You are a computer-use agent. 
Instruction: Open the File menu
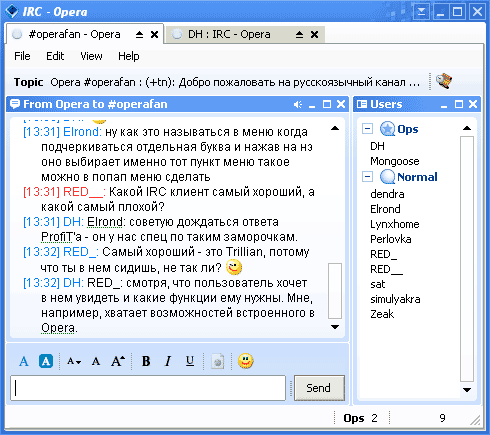[x=22, y=56]
